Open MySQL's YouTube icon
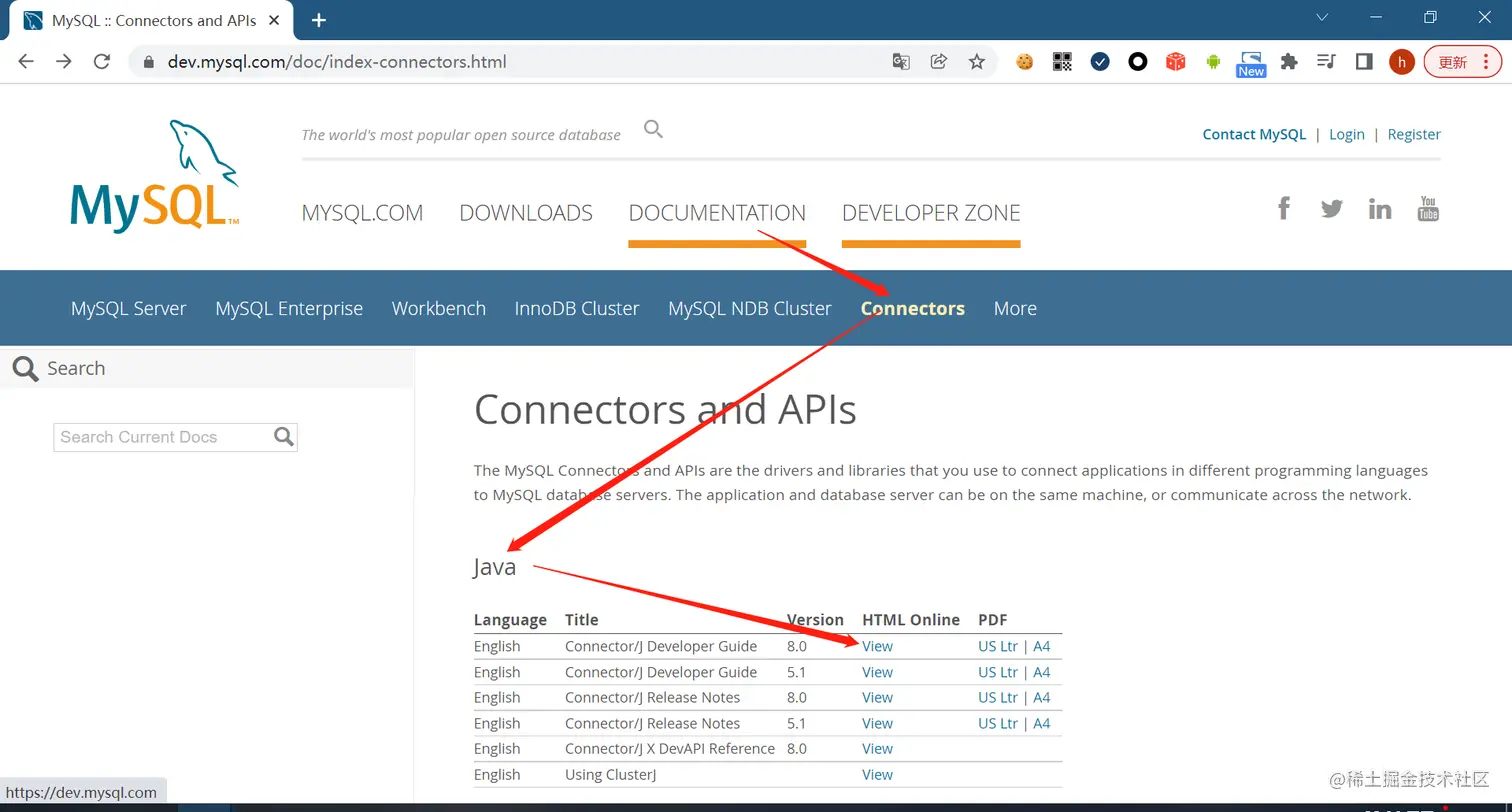 pos(1428,208)
